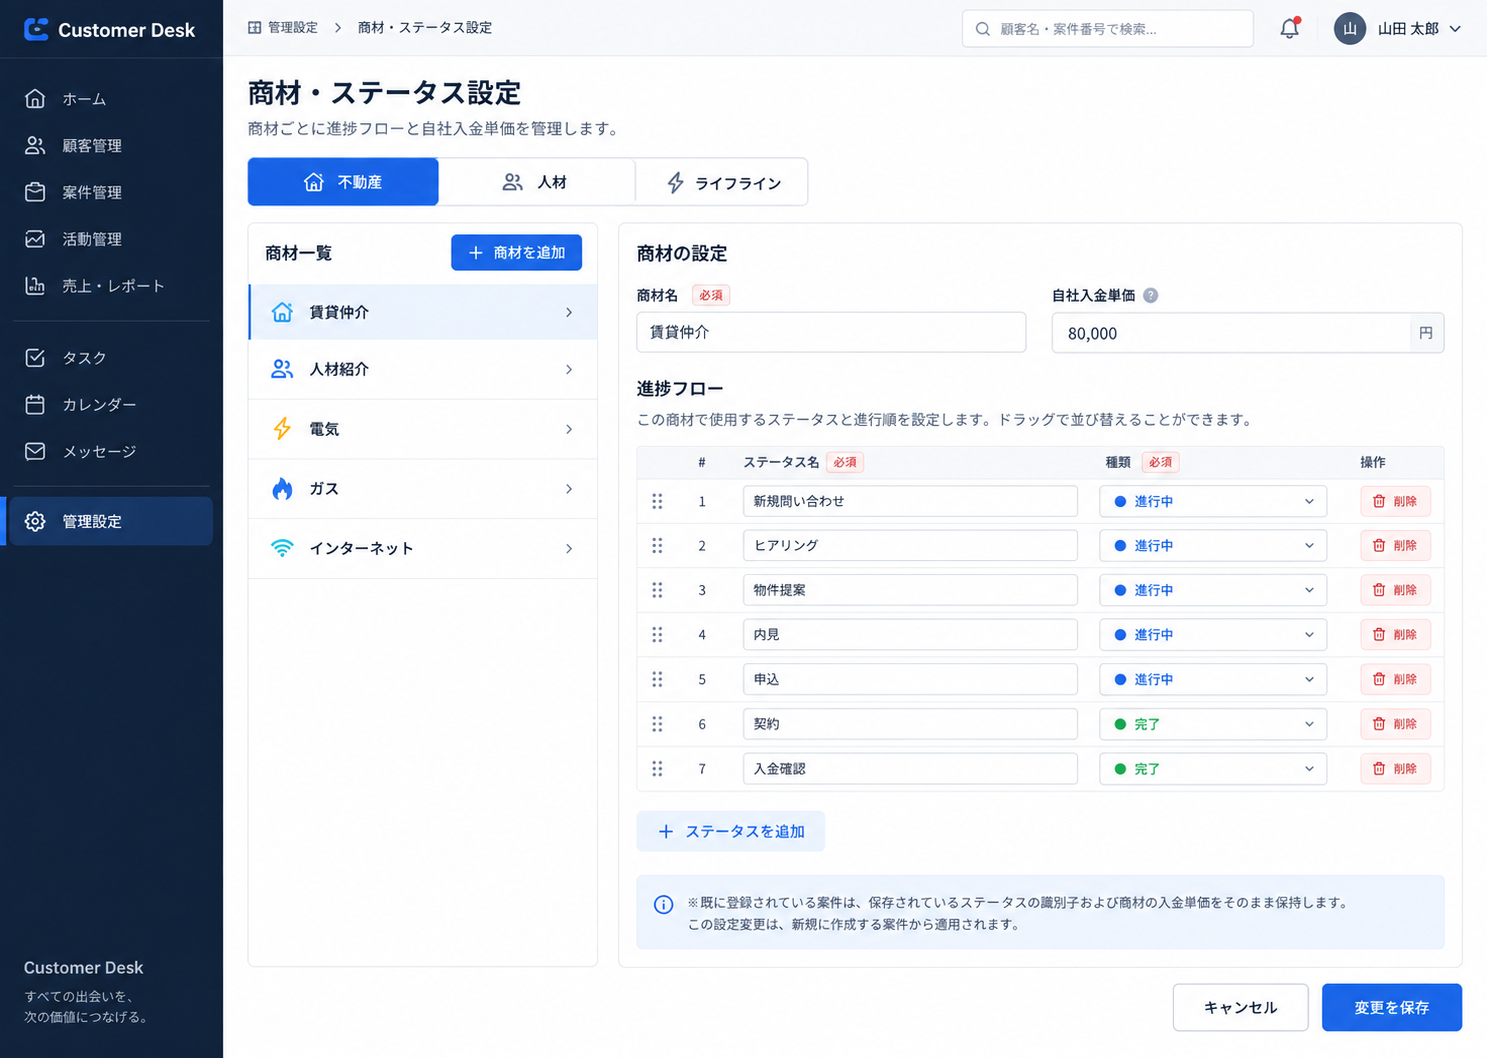Viewport: 1487px width, 1058px height.
Task: Switch to the 不動産 tab
Action: pos(343,182)
